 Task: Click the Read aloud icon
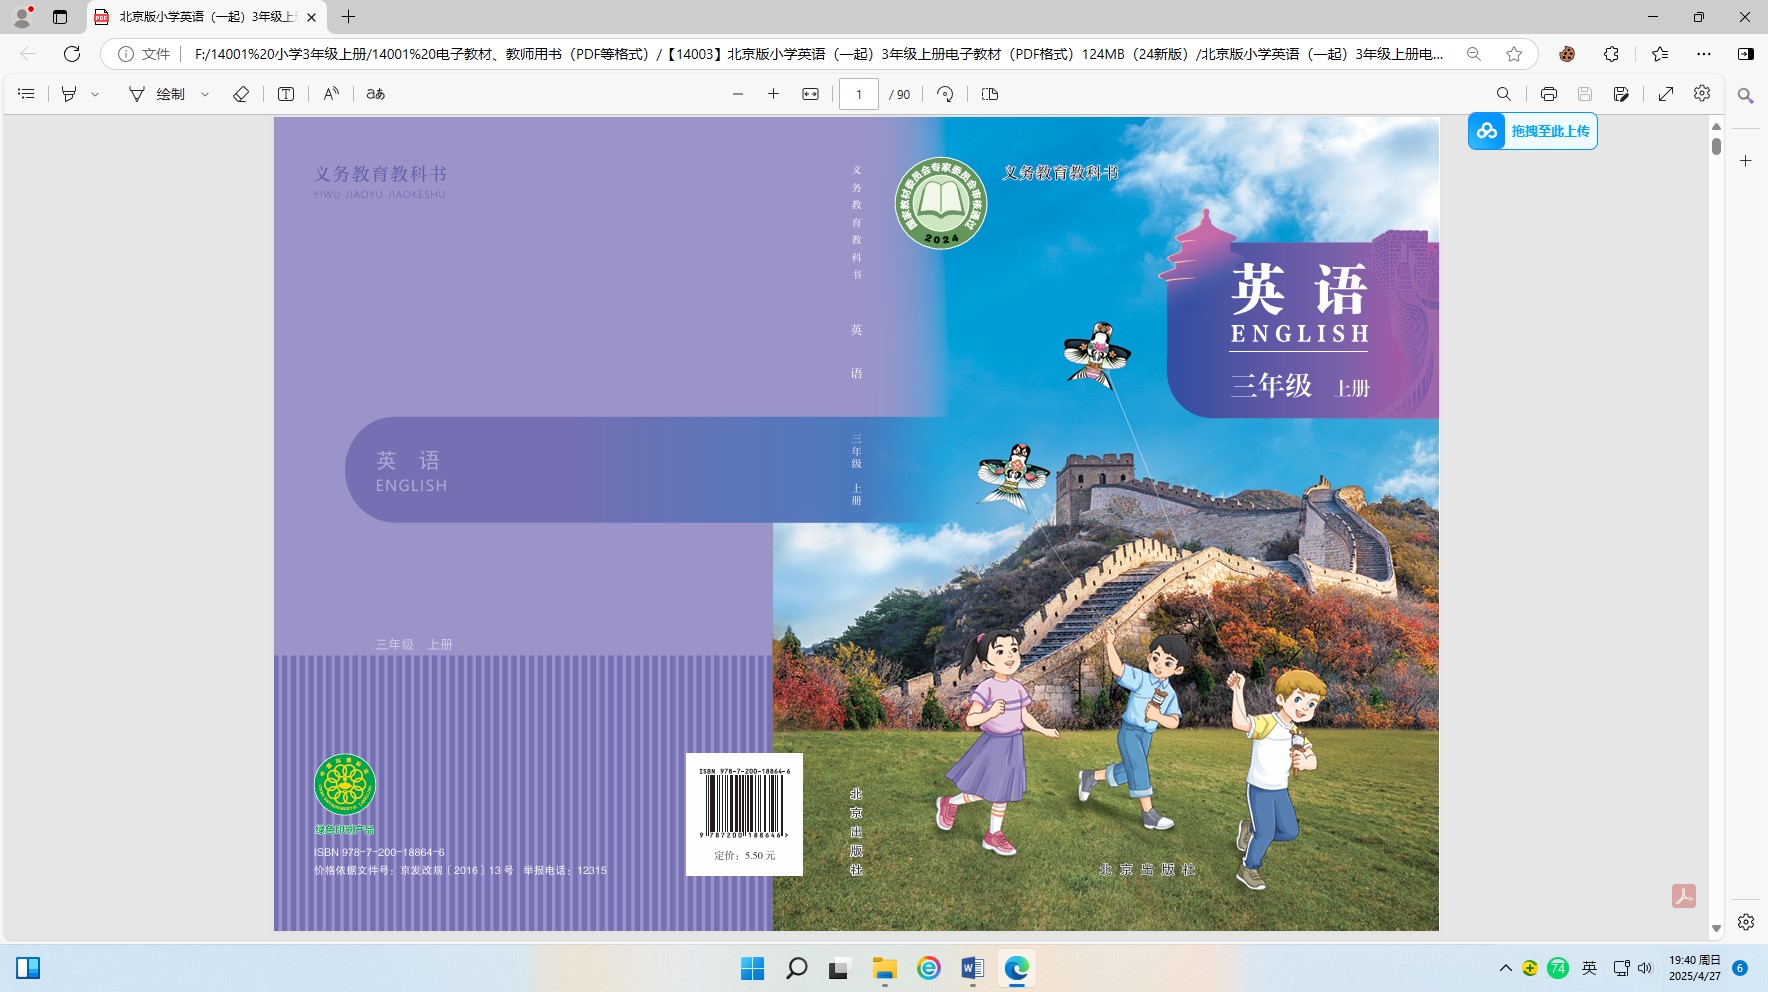coord(331,94)
